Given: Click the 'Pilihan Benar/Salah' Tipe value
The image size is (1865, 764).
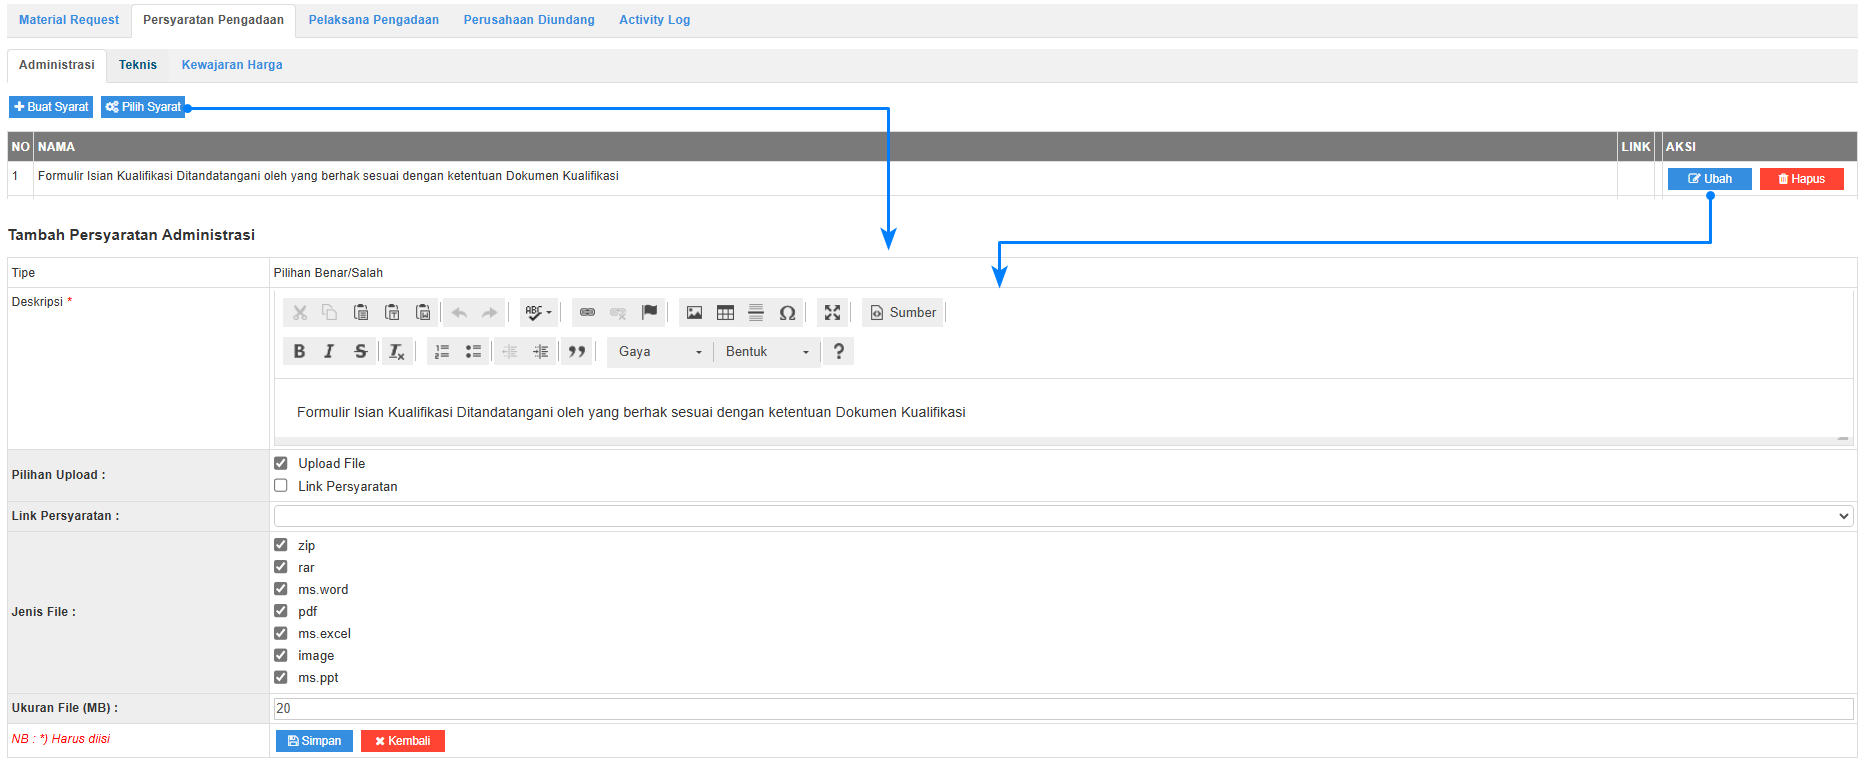Looking at the screenshot, I should coord(328,273).
